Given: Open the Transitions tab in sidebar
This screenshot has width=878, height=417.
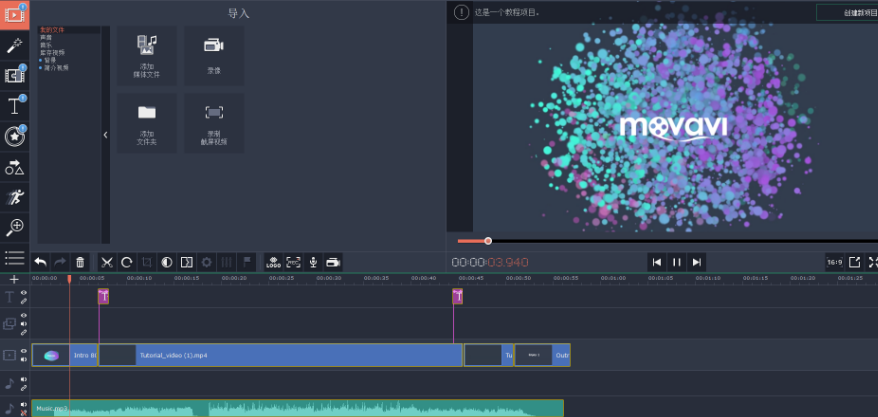Looking at the screenshot, I should (15, 76).
